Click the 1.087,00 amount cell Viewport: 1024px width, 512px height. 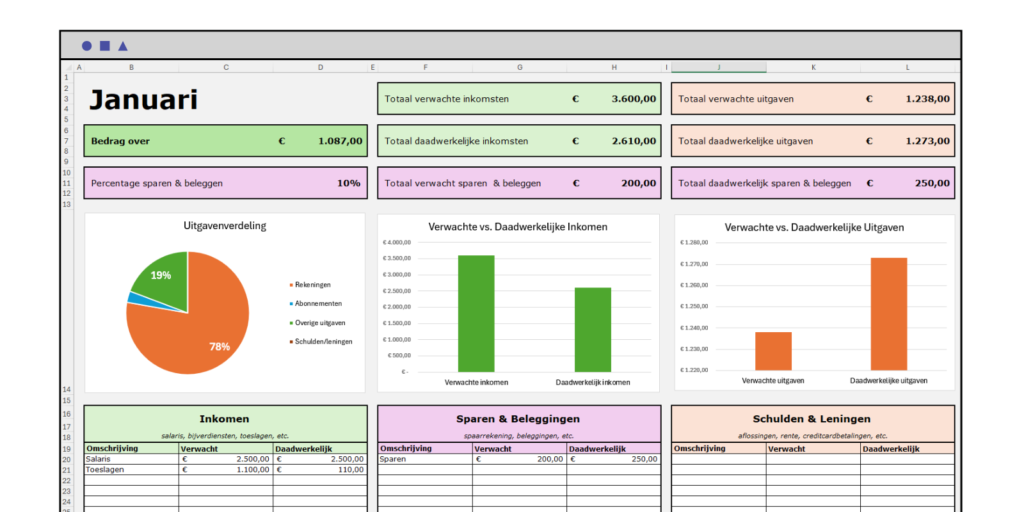pos(340,141)
